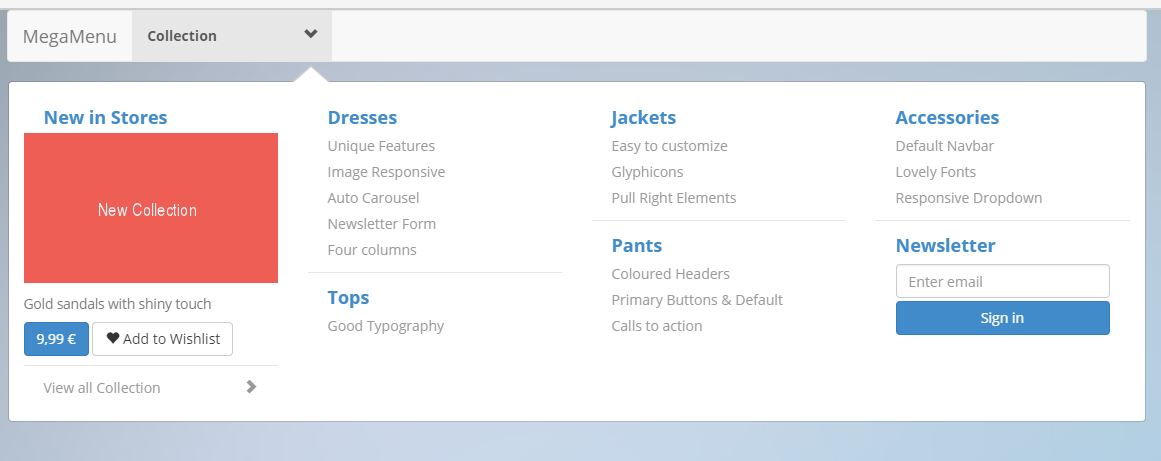Select Good Typography under Tops

(x=386, y=326)
